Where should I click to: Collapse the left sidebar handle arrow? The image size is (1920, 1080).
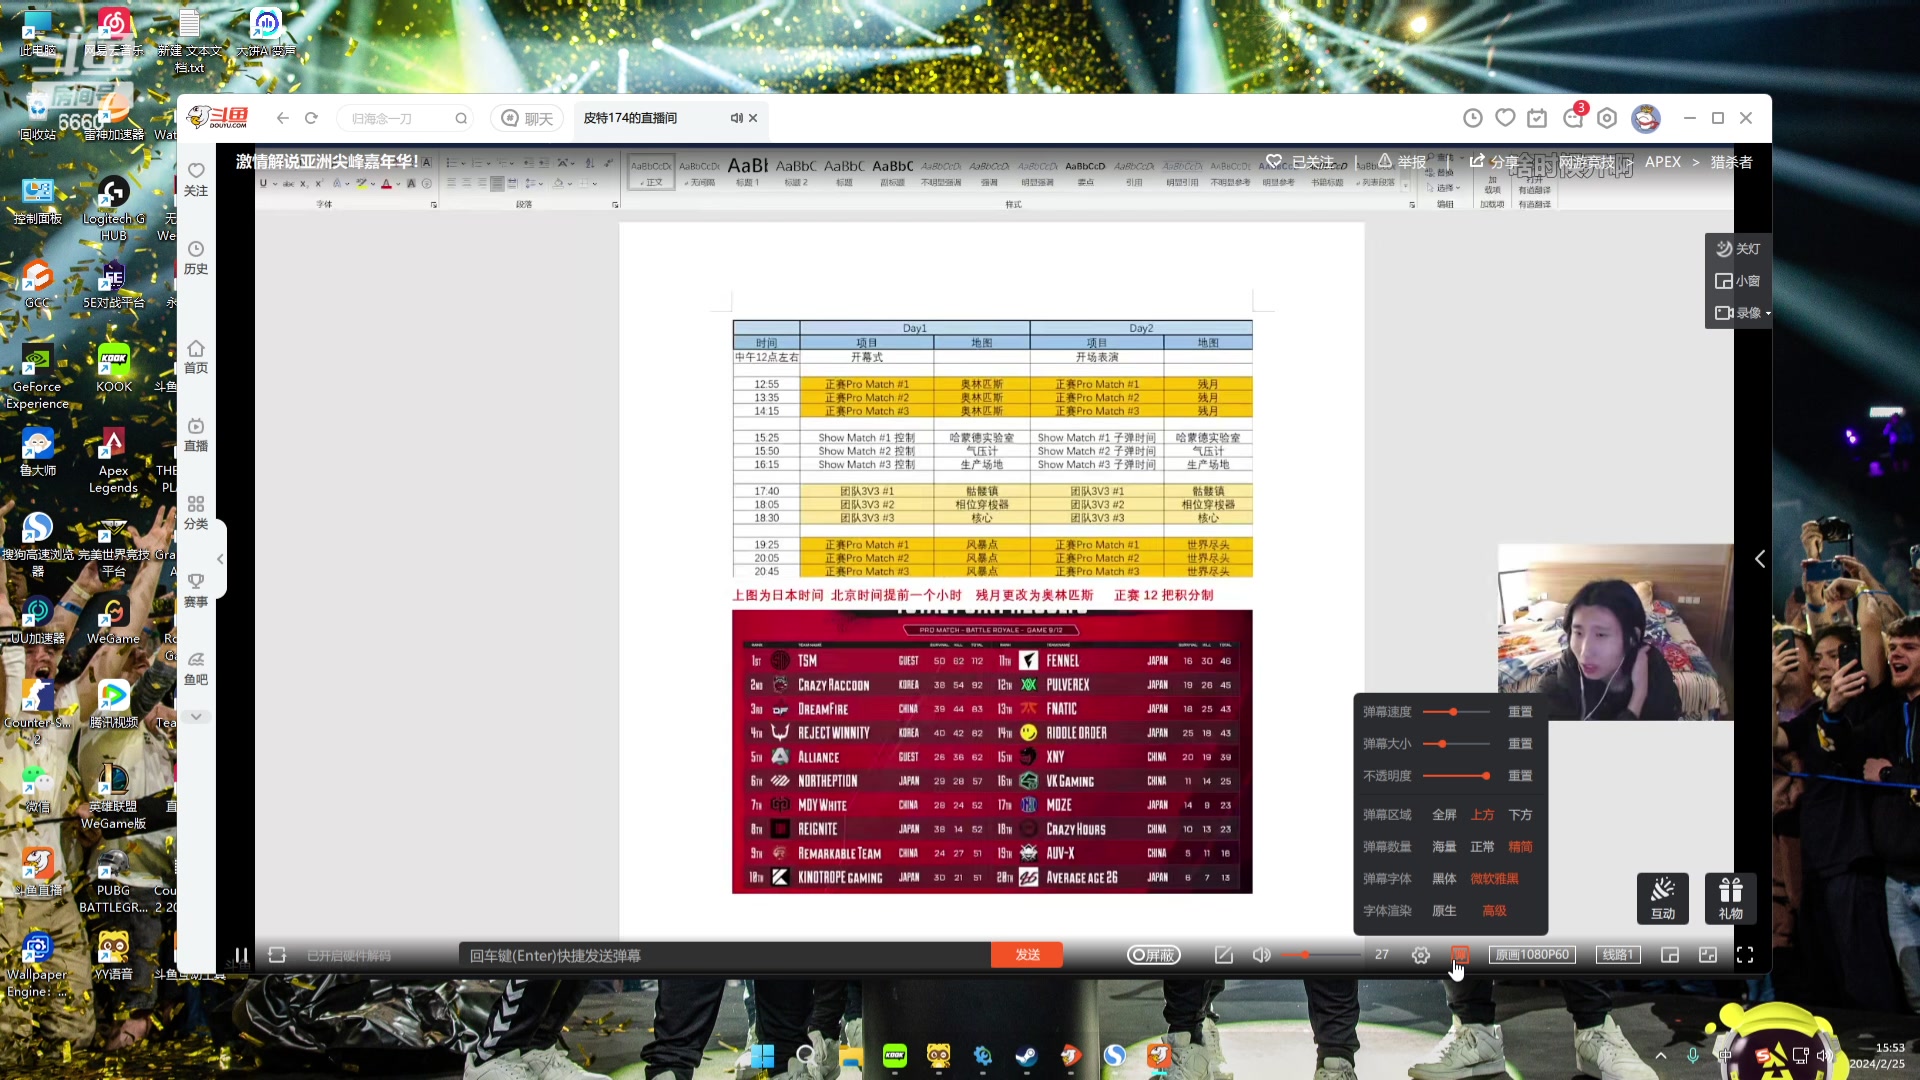[221, 559]
